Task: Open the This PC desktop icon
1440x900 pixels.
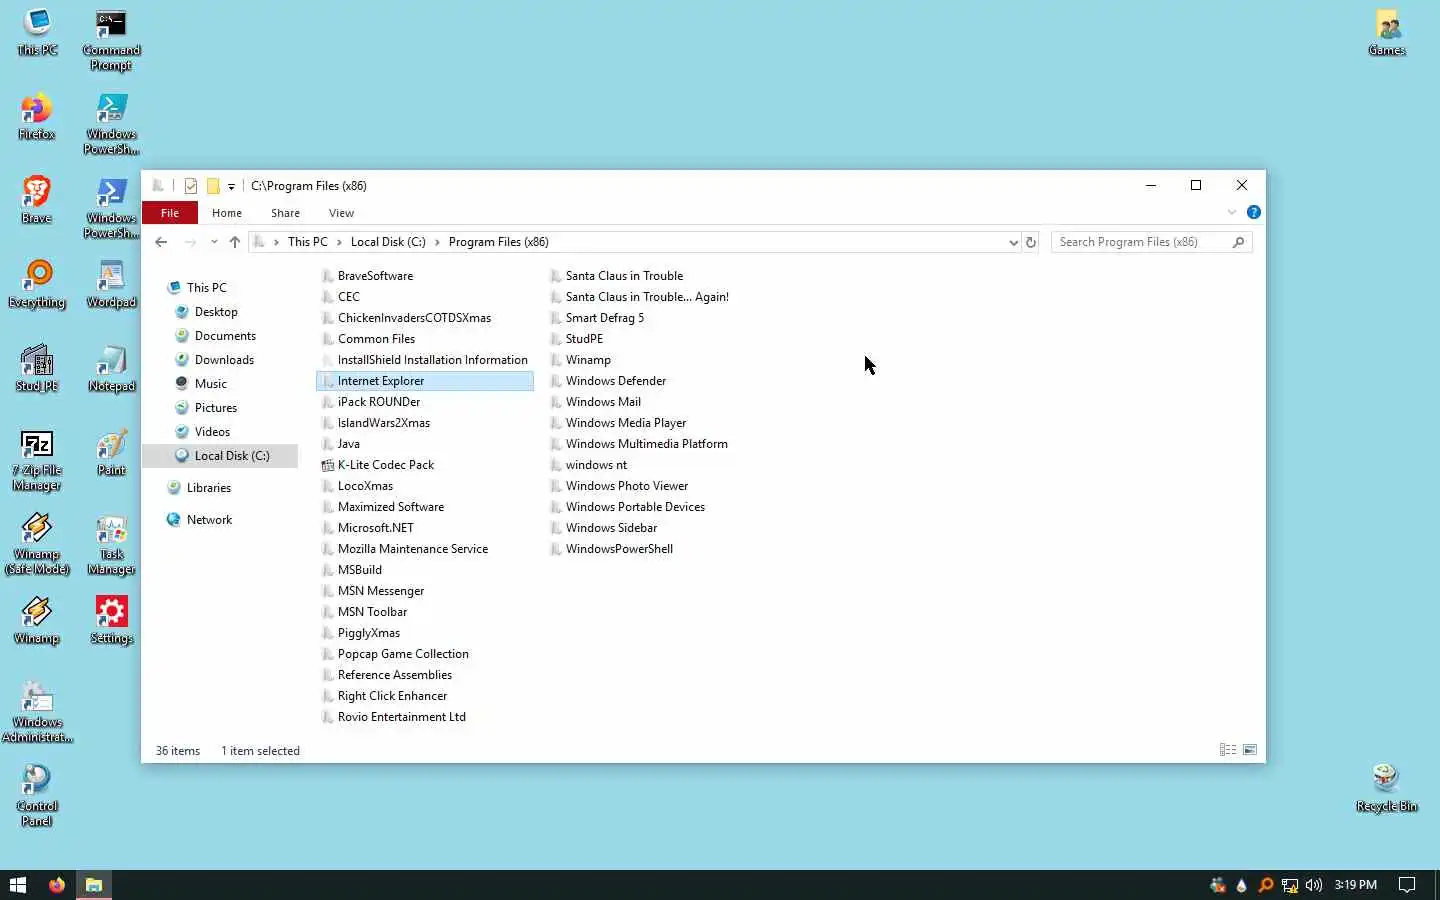Action: point(37,32)
